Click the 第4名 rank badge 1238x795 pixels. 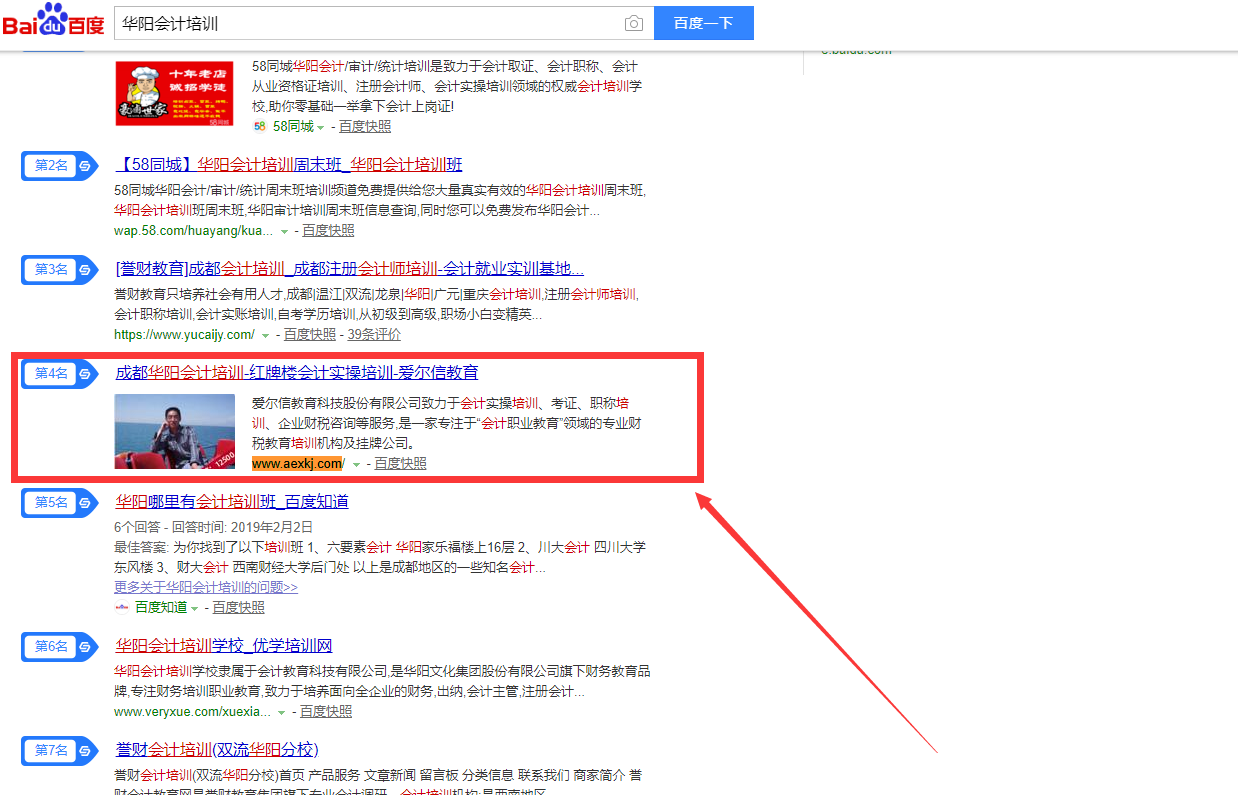[x=60, y=373]
